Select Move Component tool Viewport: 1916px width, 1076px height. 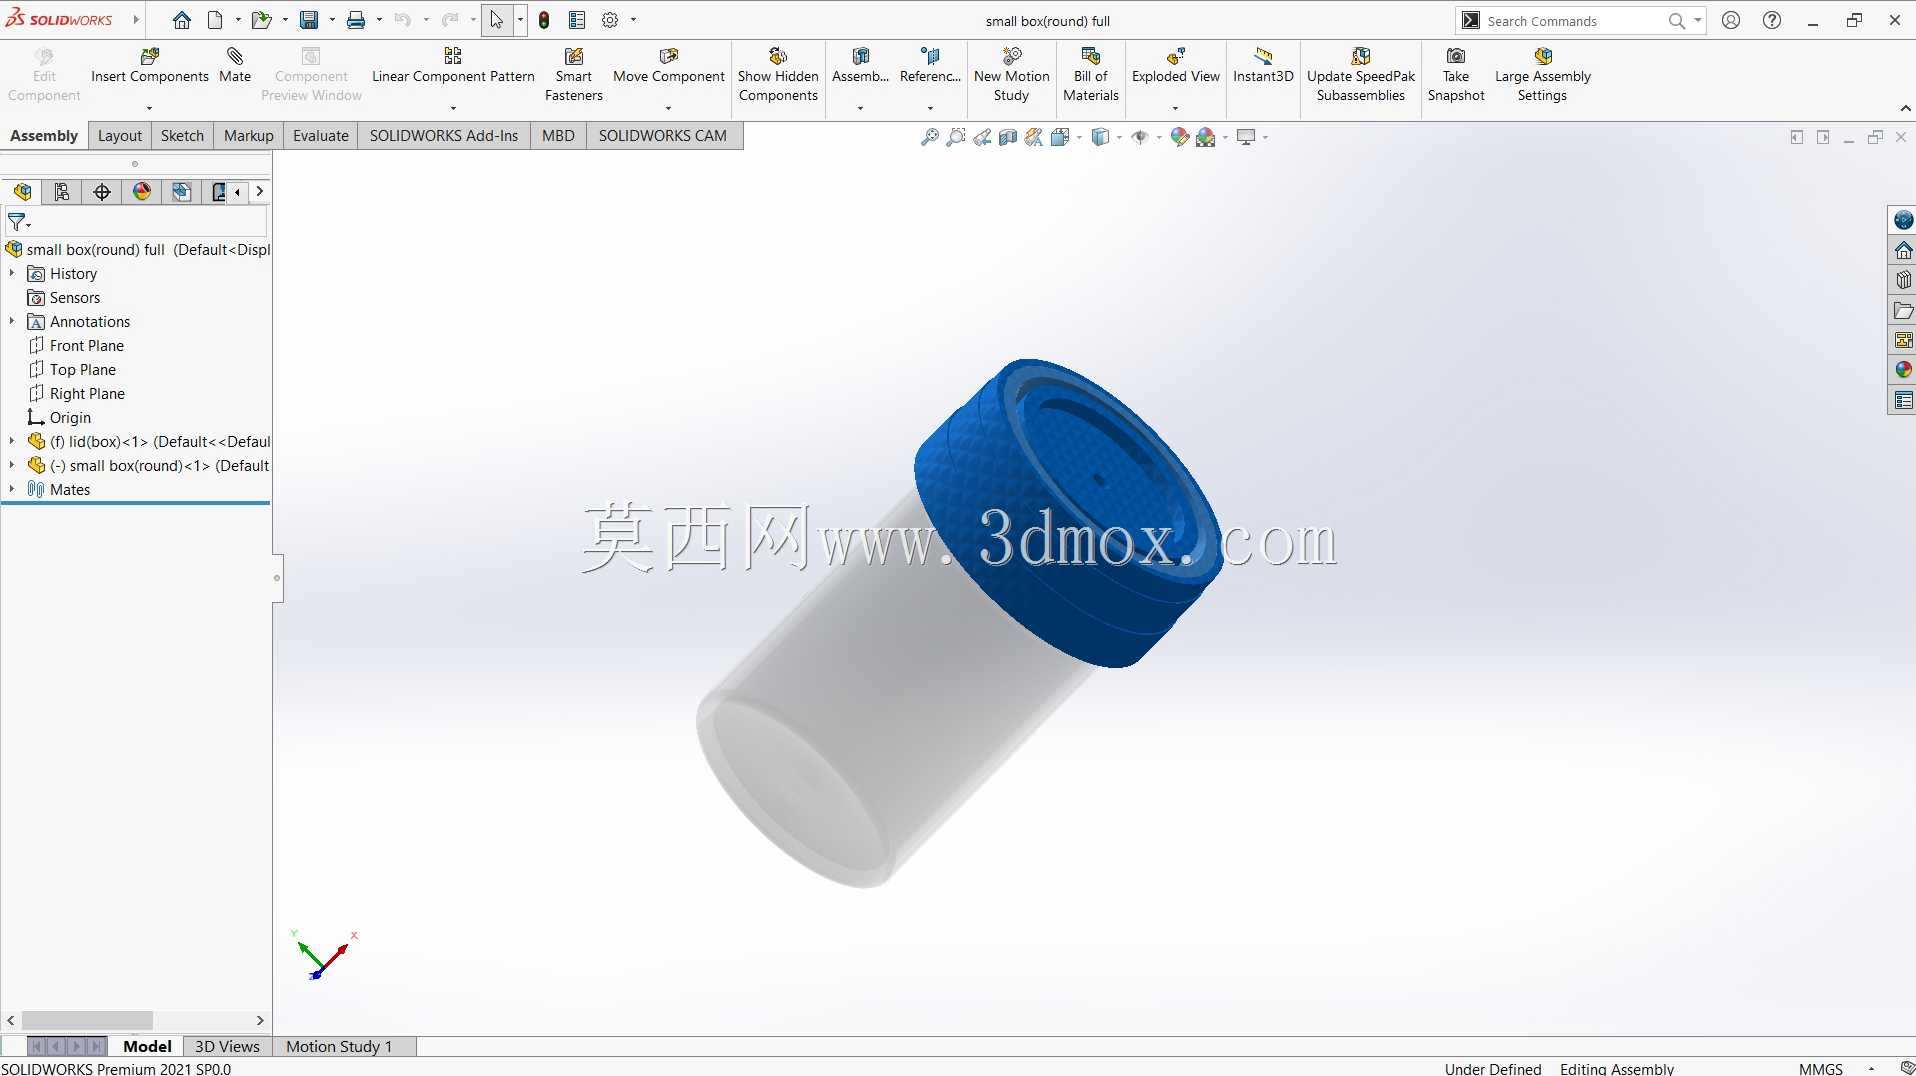pyautogui.click(x=669, y=66)
